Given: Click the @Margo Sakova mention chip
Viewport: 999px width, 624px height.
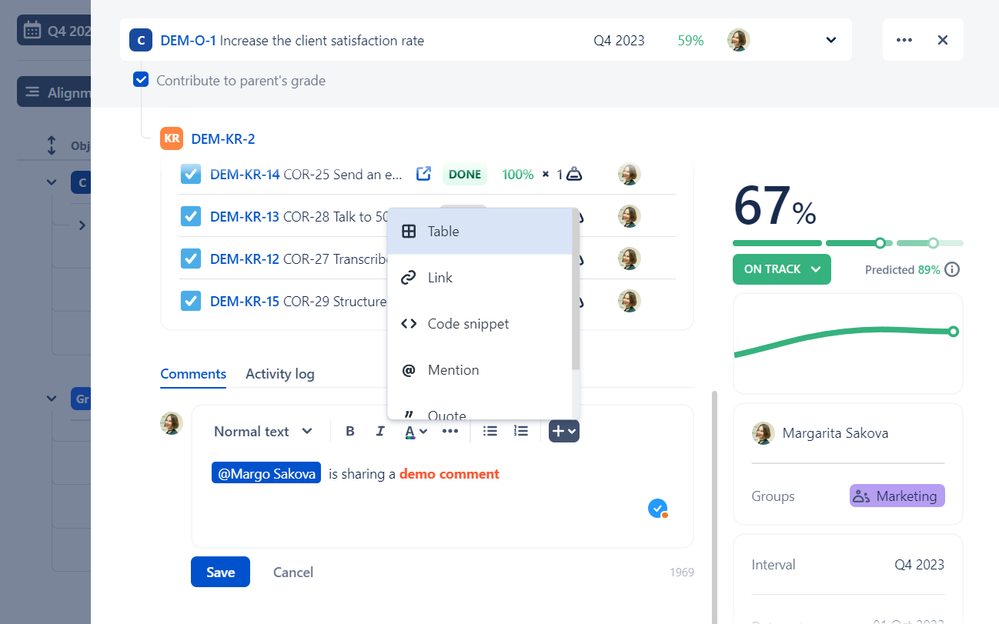Looking at the screenshot, I should click(266, 474).
